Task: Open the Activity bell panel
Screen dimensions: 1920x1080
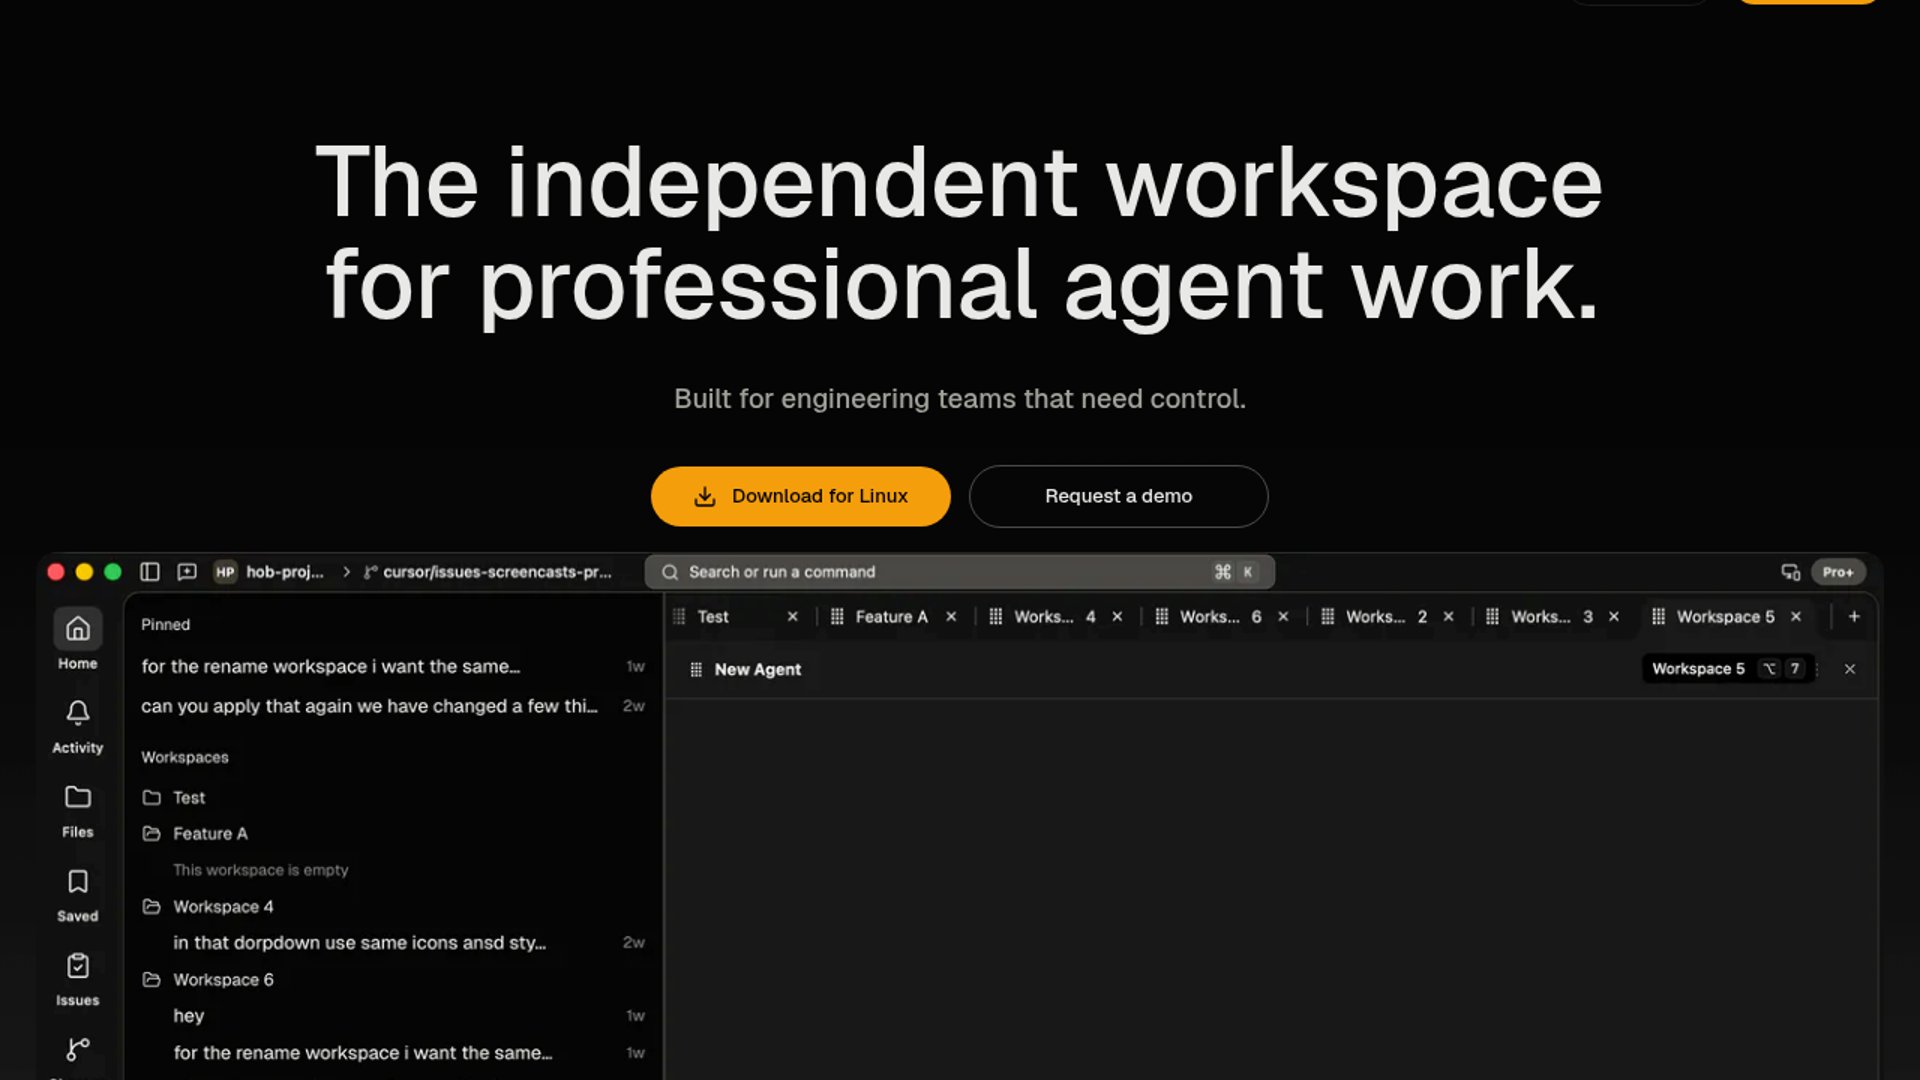Action: click(x=77, y=726)
